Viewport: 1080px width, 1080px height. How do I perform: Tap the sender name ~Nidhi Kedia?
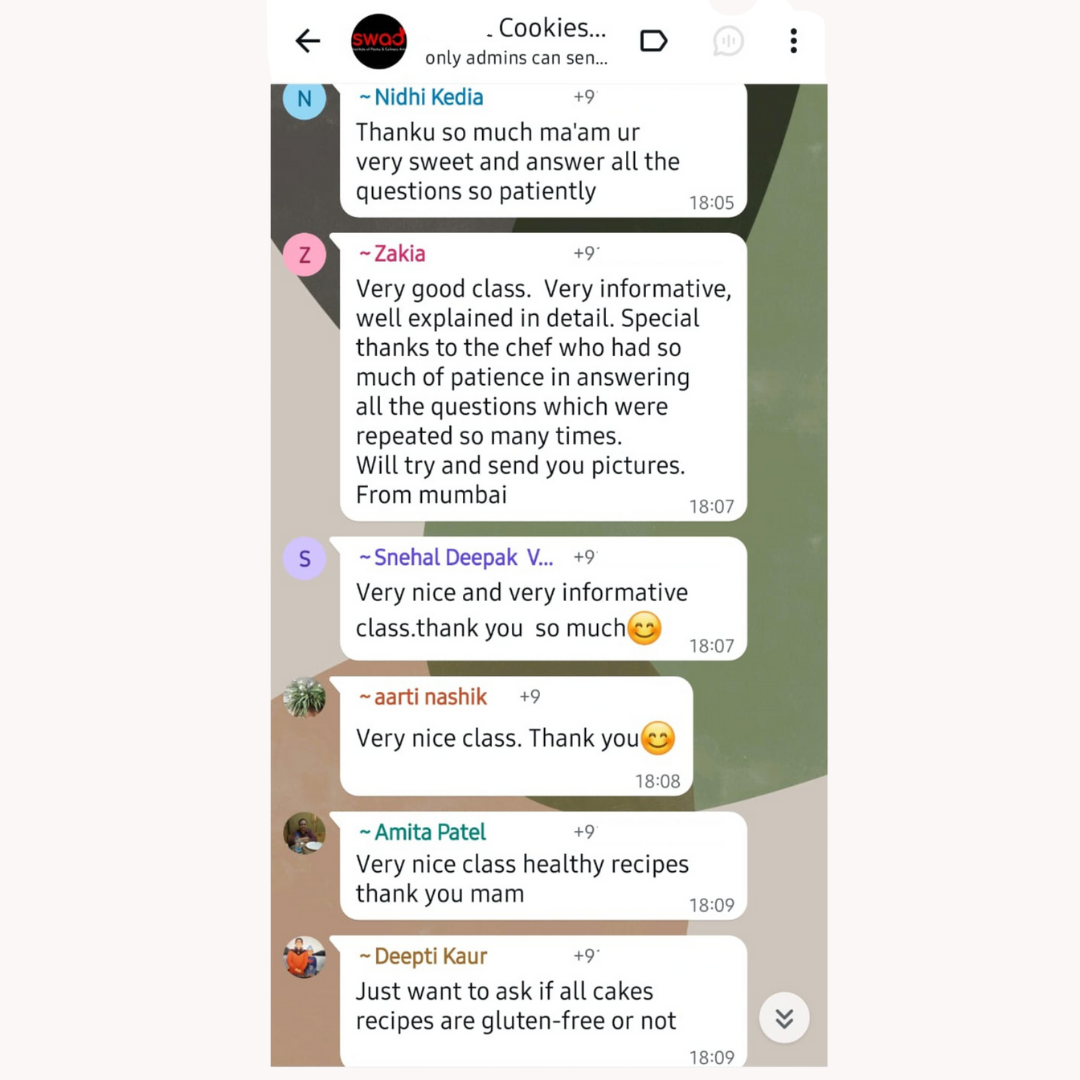point(421,97)
